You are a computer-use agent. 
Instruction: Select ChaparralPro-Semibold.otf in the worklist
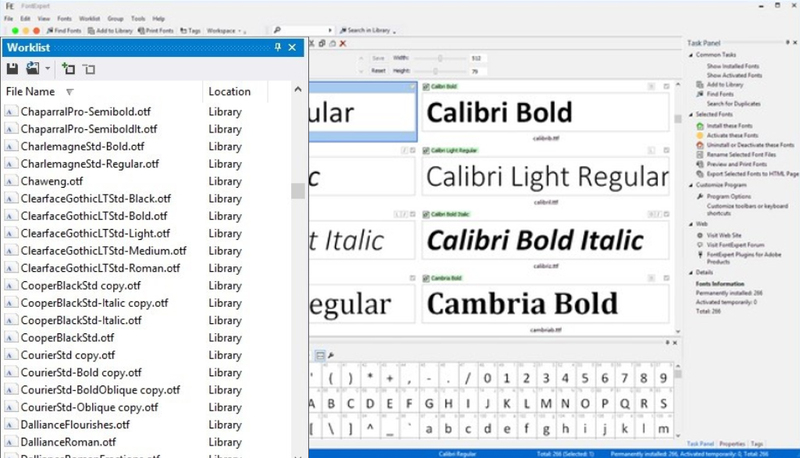(x=86, y=111)
